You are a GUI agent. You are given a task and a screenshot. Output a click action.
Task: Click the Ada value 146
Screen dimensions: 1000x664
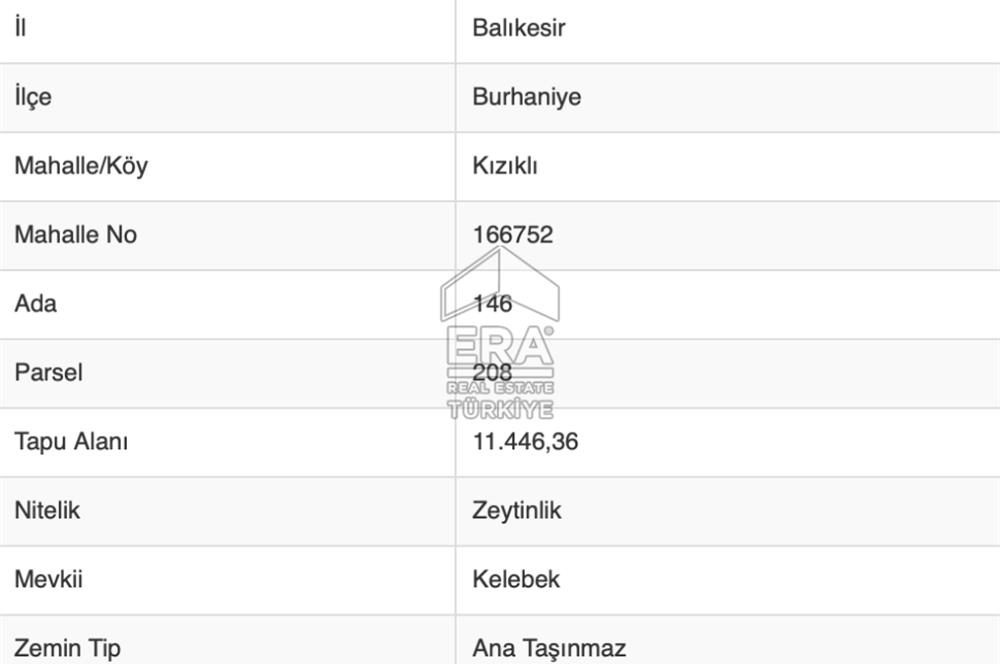click(492, 304)
